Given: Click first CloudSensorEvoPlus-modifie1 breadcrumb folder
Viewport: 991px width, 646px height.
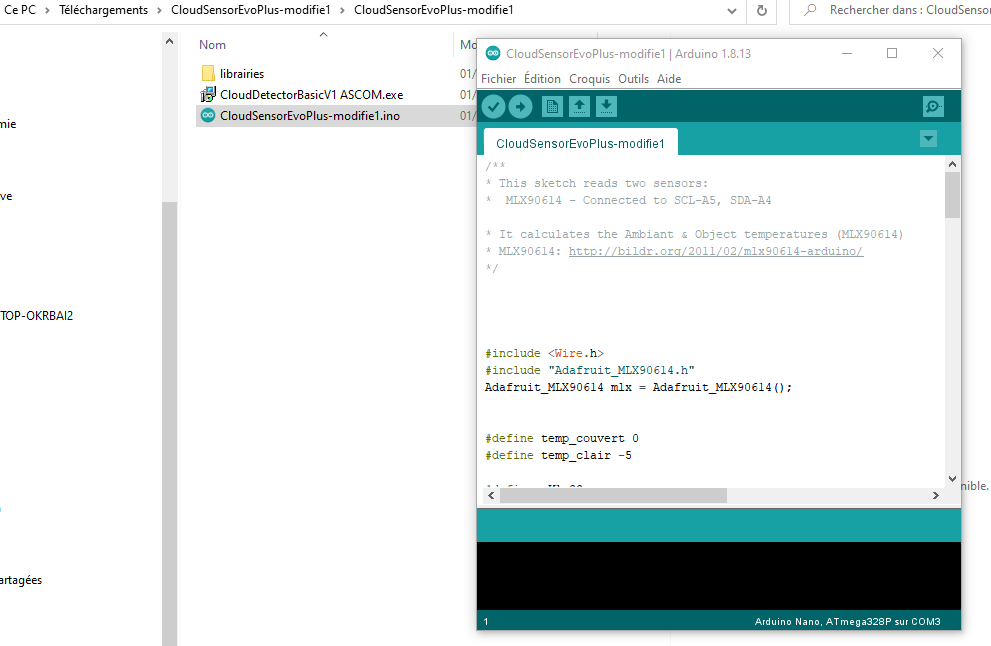Looking at the screenshot, I should click(251, 10).
